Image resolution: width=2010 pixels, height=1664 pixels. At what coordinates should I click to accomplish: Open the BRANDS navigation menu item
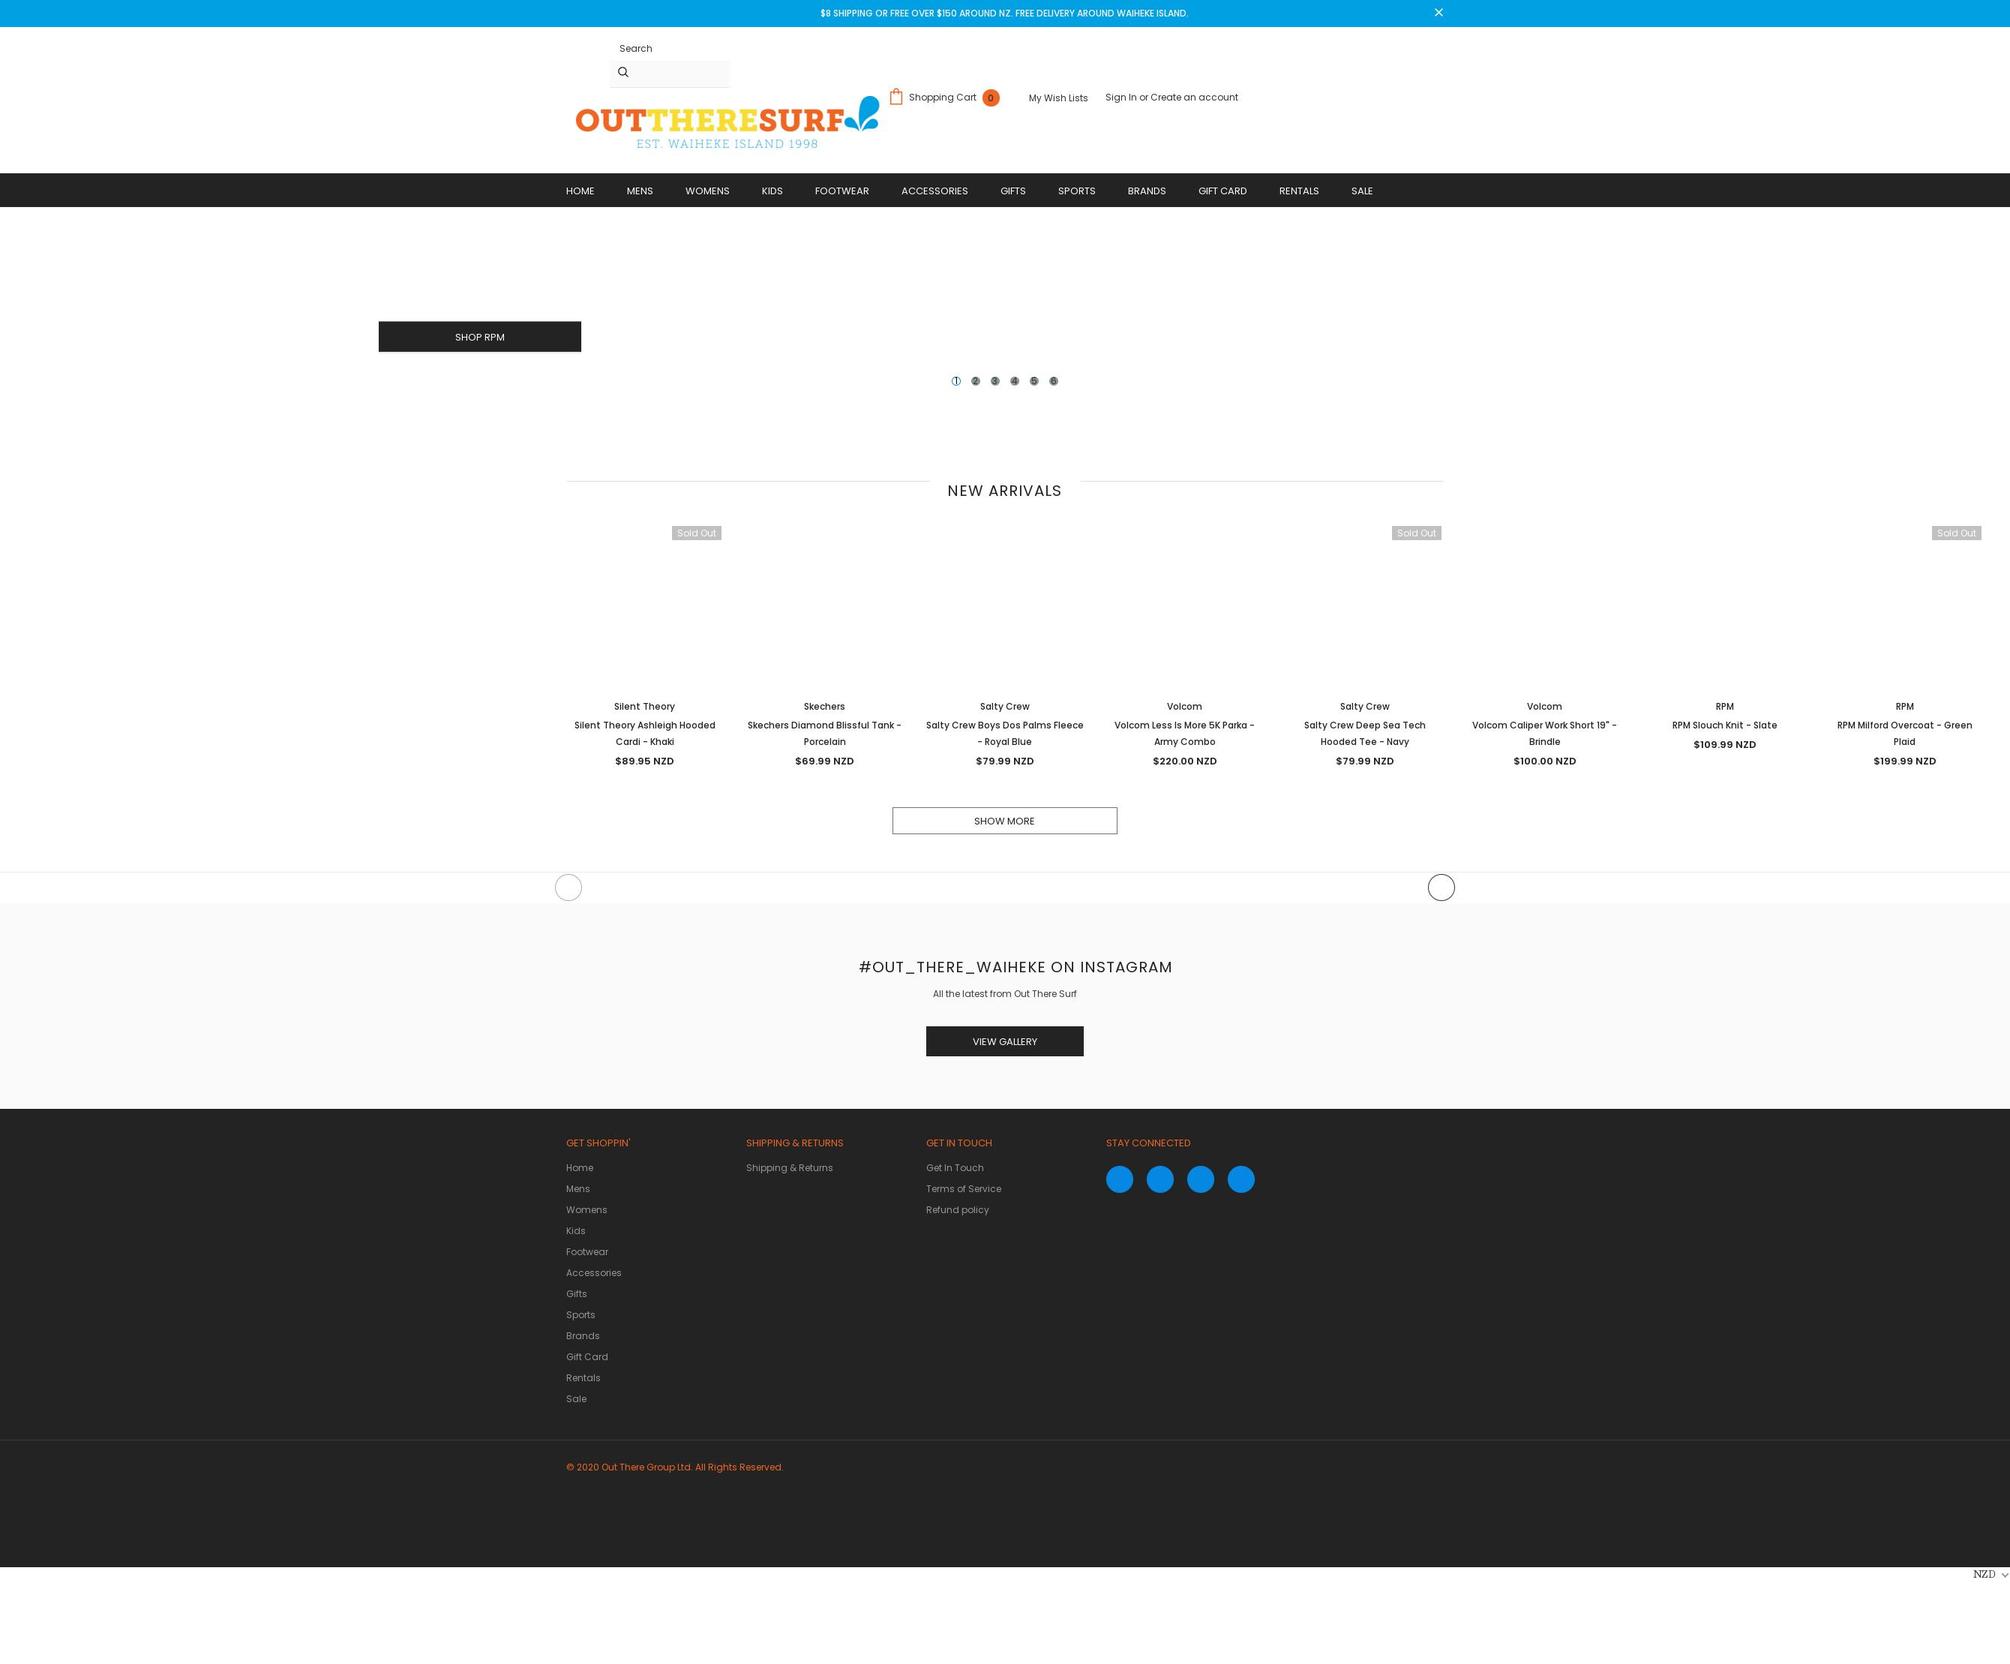[x=1147, y=190]
